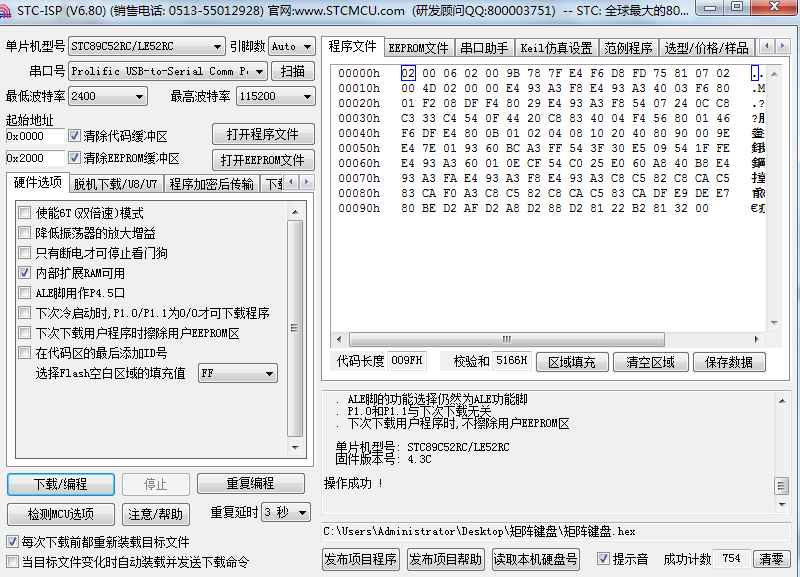The image size is (800, 577).
Task: Click 读取本机硬盘号 button
Action: click(535, 560)
